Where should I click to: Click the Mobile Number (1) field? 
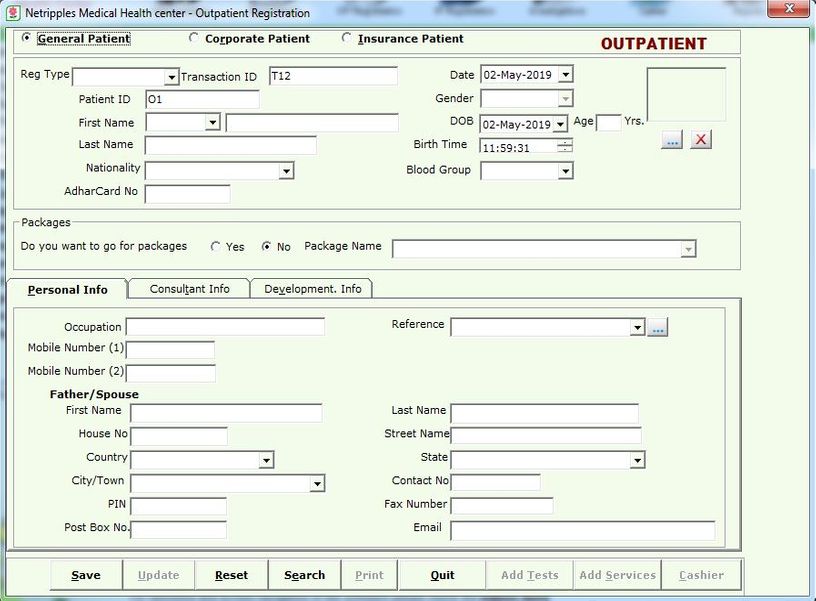(x=170, y=350)
